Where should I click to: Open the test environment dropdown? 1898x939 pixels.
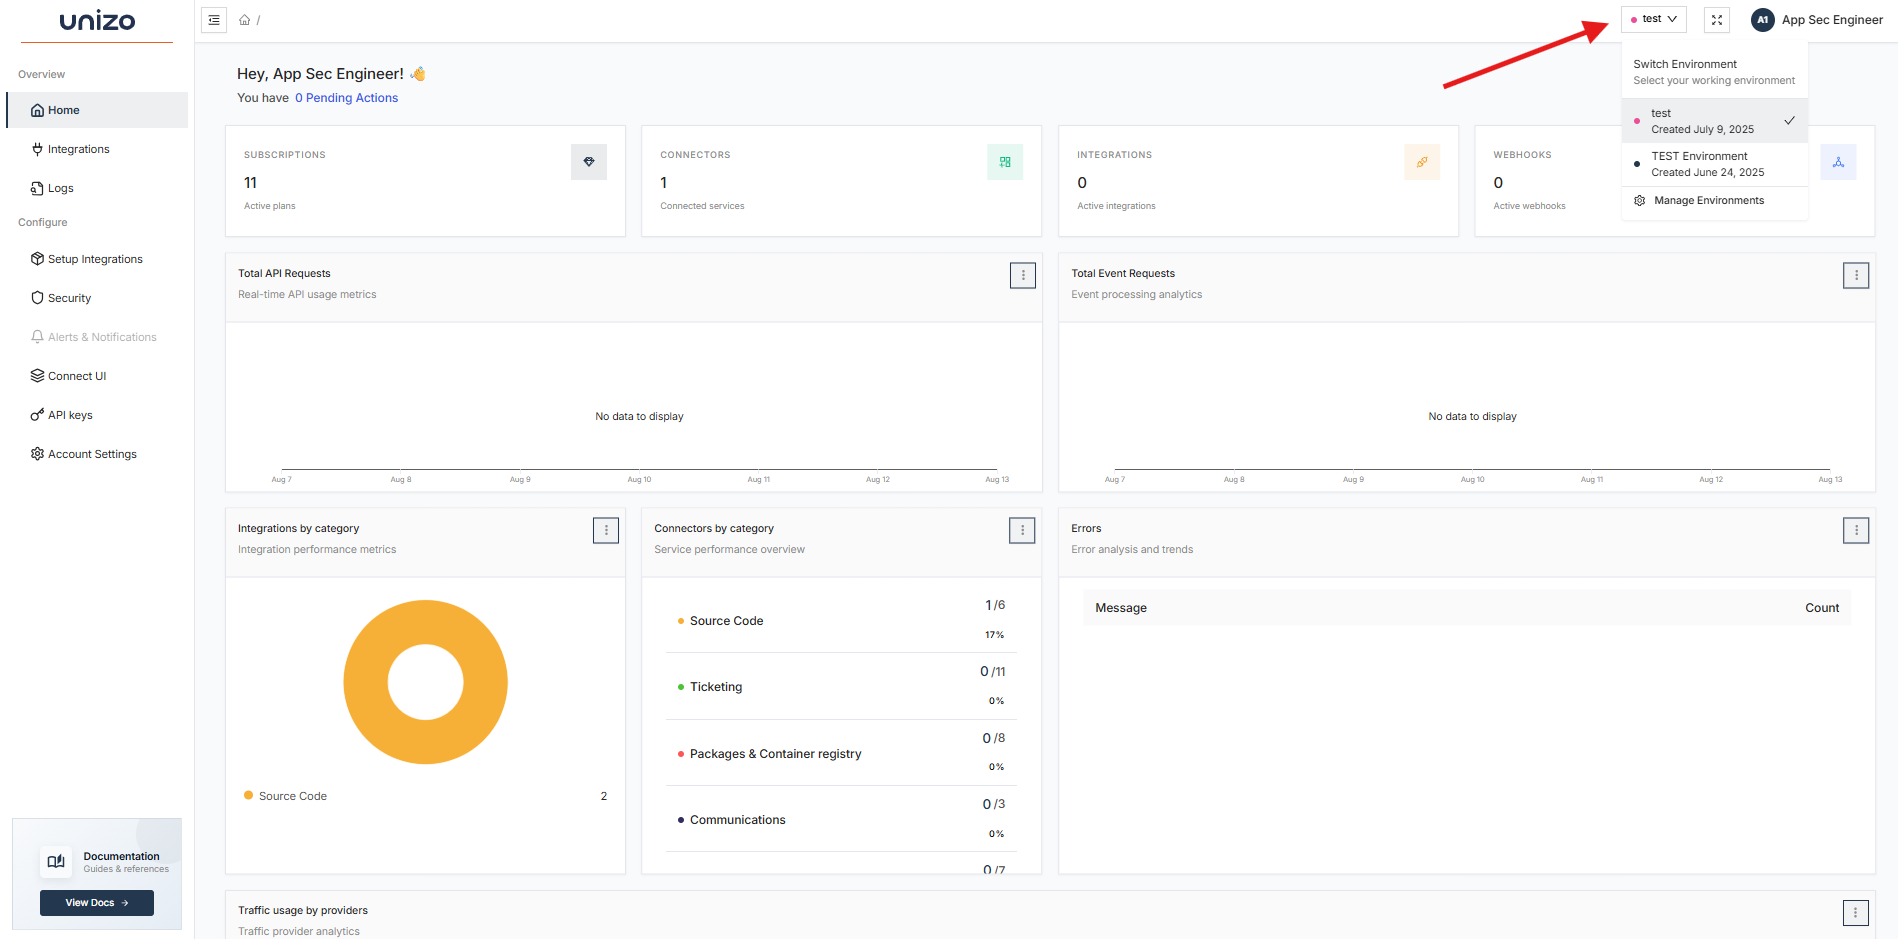pyautogui.click(x=1654, y=19)
